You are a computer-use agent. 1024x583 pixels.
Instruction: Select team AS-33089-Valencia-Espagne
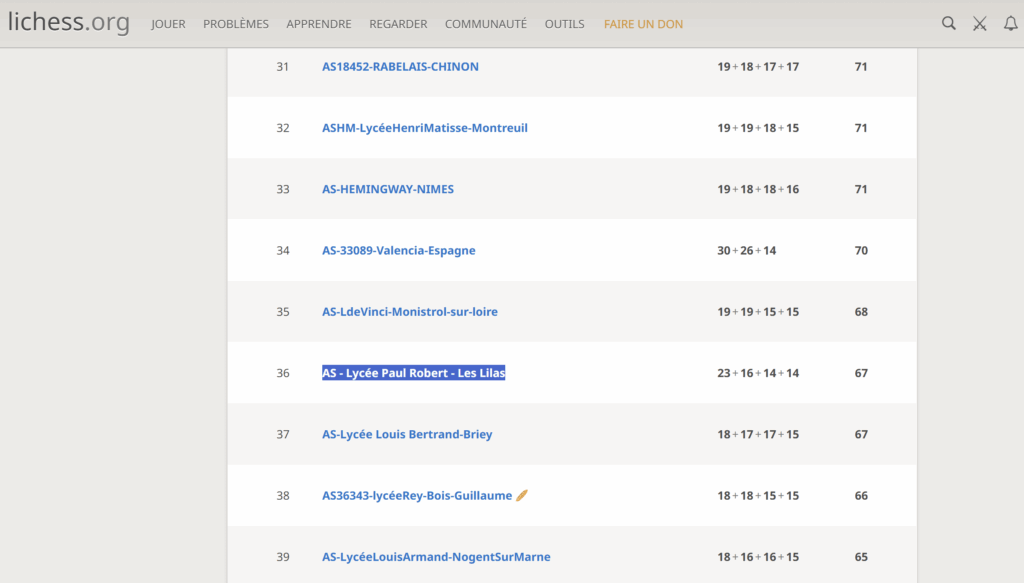tap(398, 251)
